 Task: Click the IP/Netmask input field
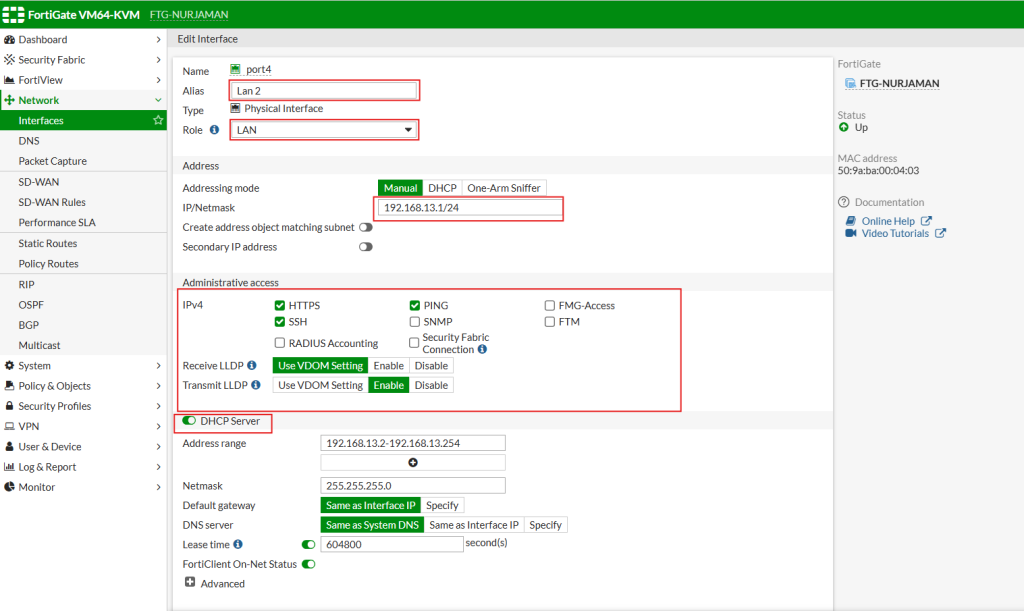(x=468, y=208)
